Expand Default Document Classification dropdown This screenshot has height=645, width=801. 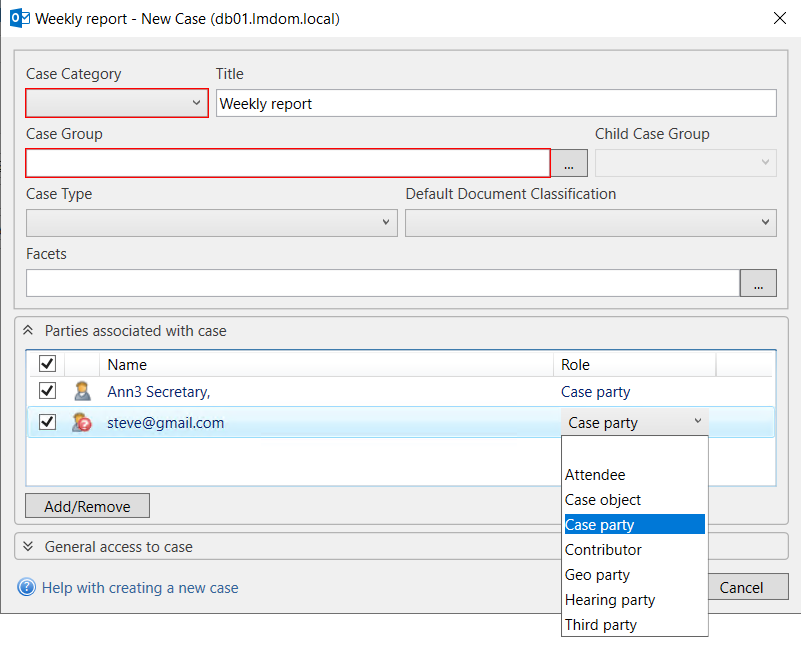pos(590,223)
